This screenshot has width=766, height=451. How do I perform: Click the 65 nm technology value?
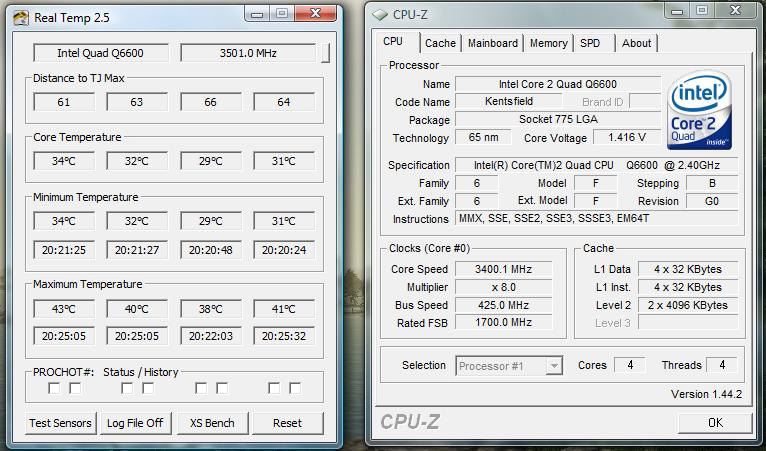(484, 137)
